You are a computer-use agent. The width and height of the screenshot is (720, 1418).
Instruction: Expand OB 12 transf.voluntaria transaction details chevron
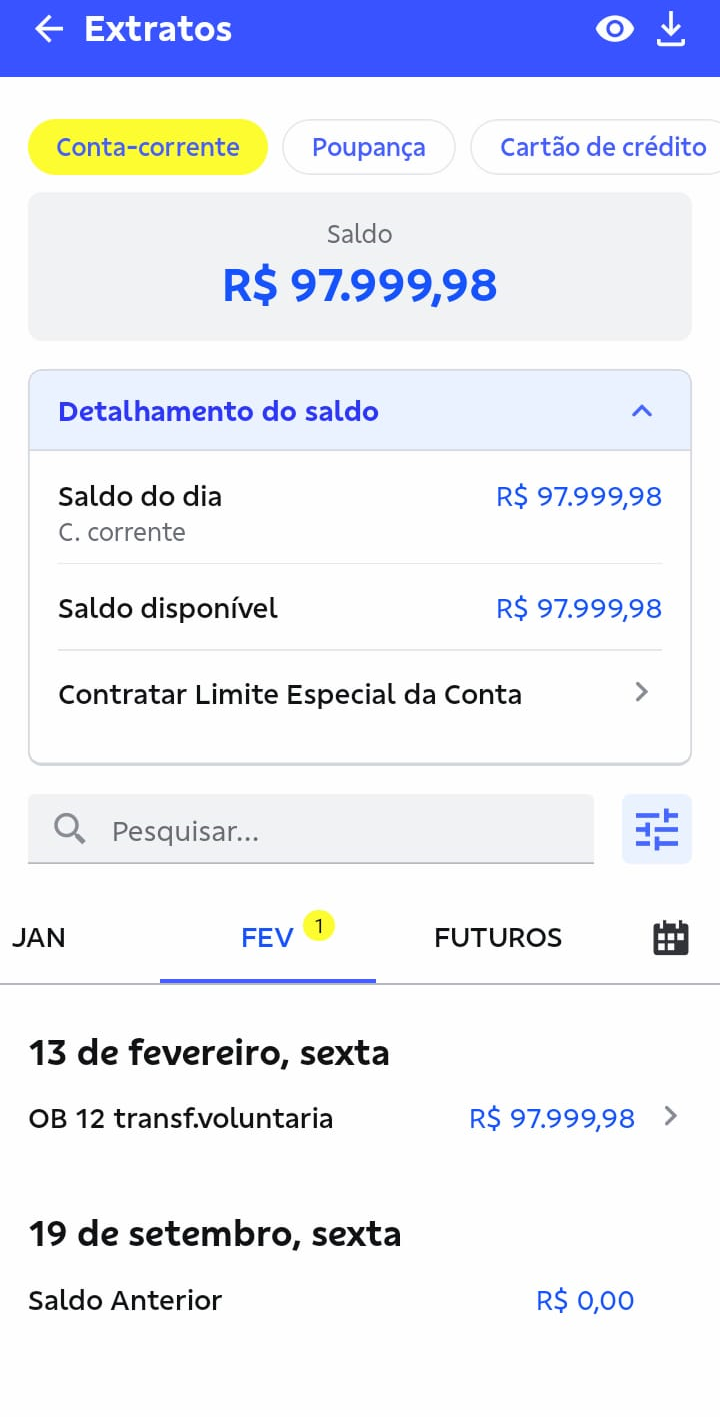pos(670,1117)
